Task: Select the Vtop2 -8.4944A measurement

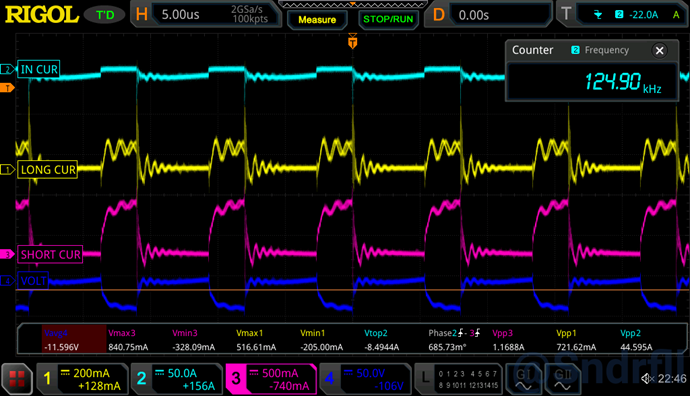Action: (x=382, y=340)
